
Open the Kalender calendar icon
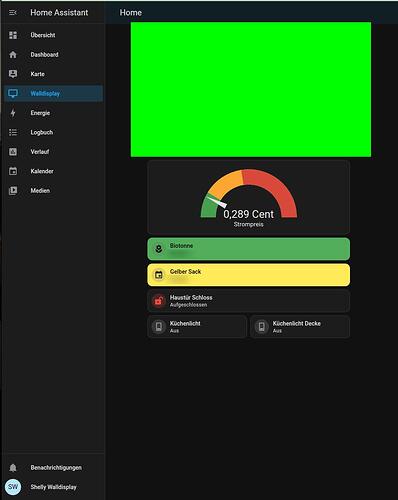pos(13,171)
